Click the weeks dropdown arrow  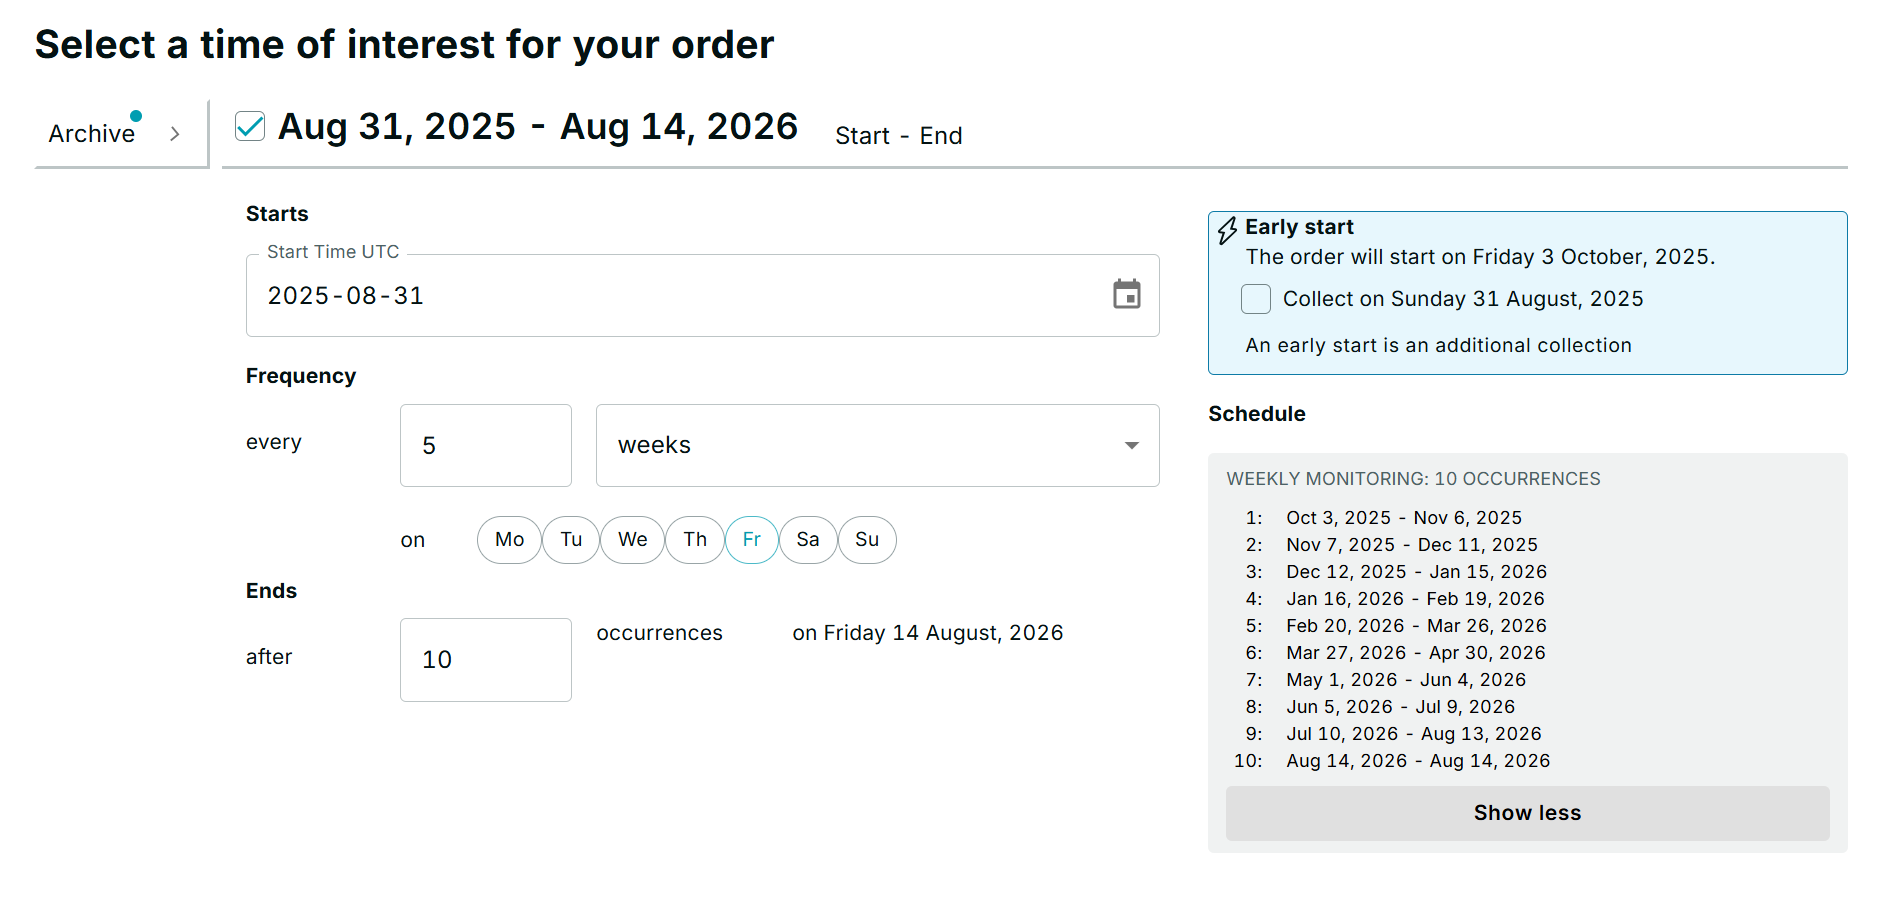pyautogui.click(x=1131, y=446)
